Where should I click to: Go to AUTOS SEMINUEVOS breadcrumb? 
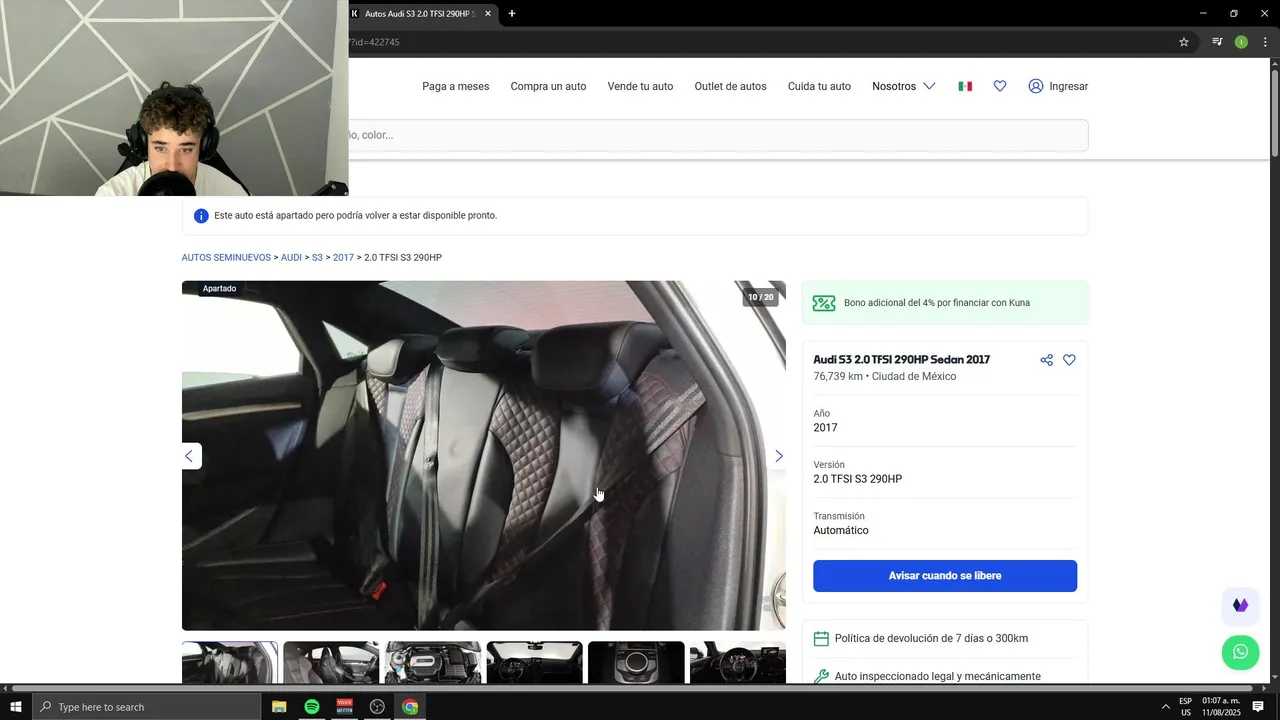[x=226, y=258]
